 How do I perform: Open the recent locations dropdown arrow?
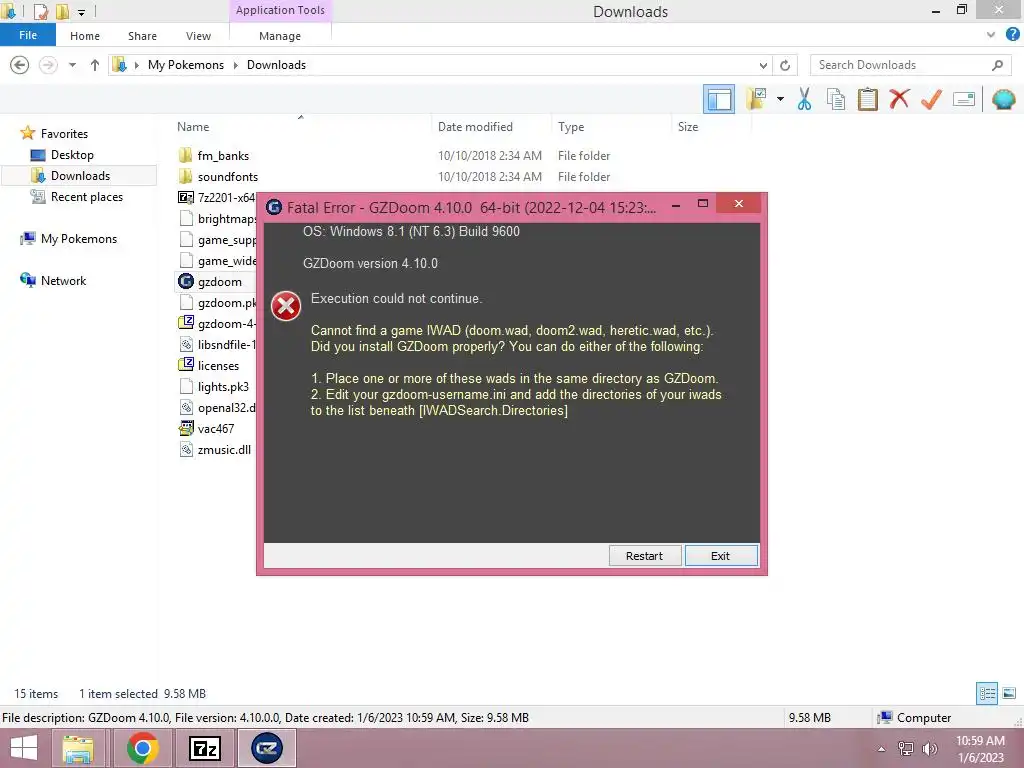point(72,65)
